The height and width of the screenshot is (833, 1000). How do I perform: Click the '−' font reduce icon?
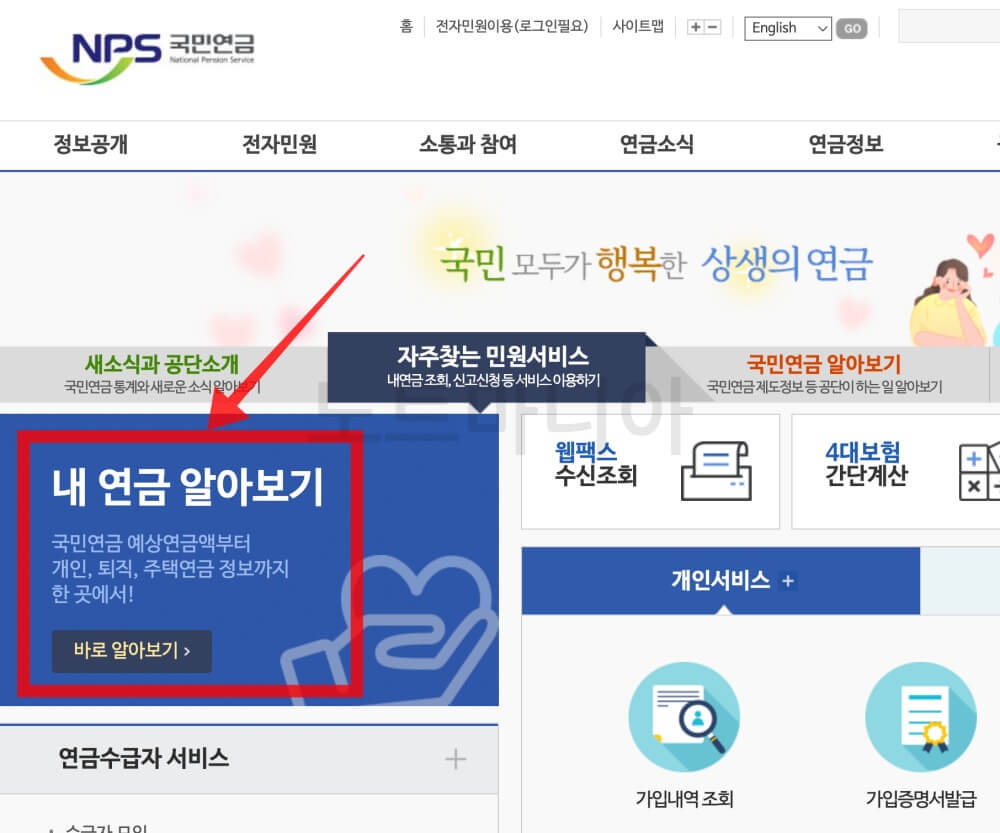(711, 27)
